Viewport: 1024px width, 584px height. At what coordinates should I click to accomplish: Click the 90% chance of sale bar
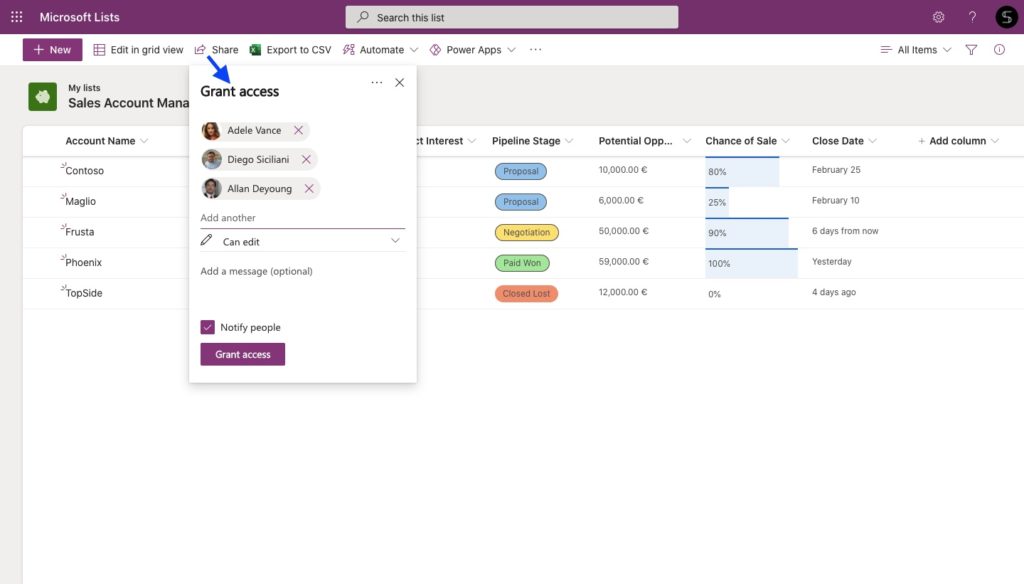(x=746, y=233)
